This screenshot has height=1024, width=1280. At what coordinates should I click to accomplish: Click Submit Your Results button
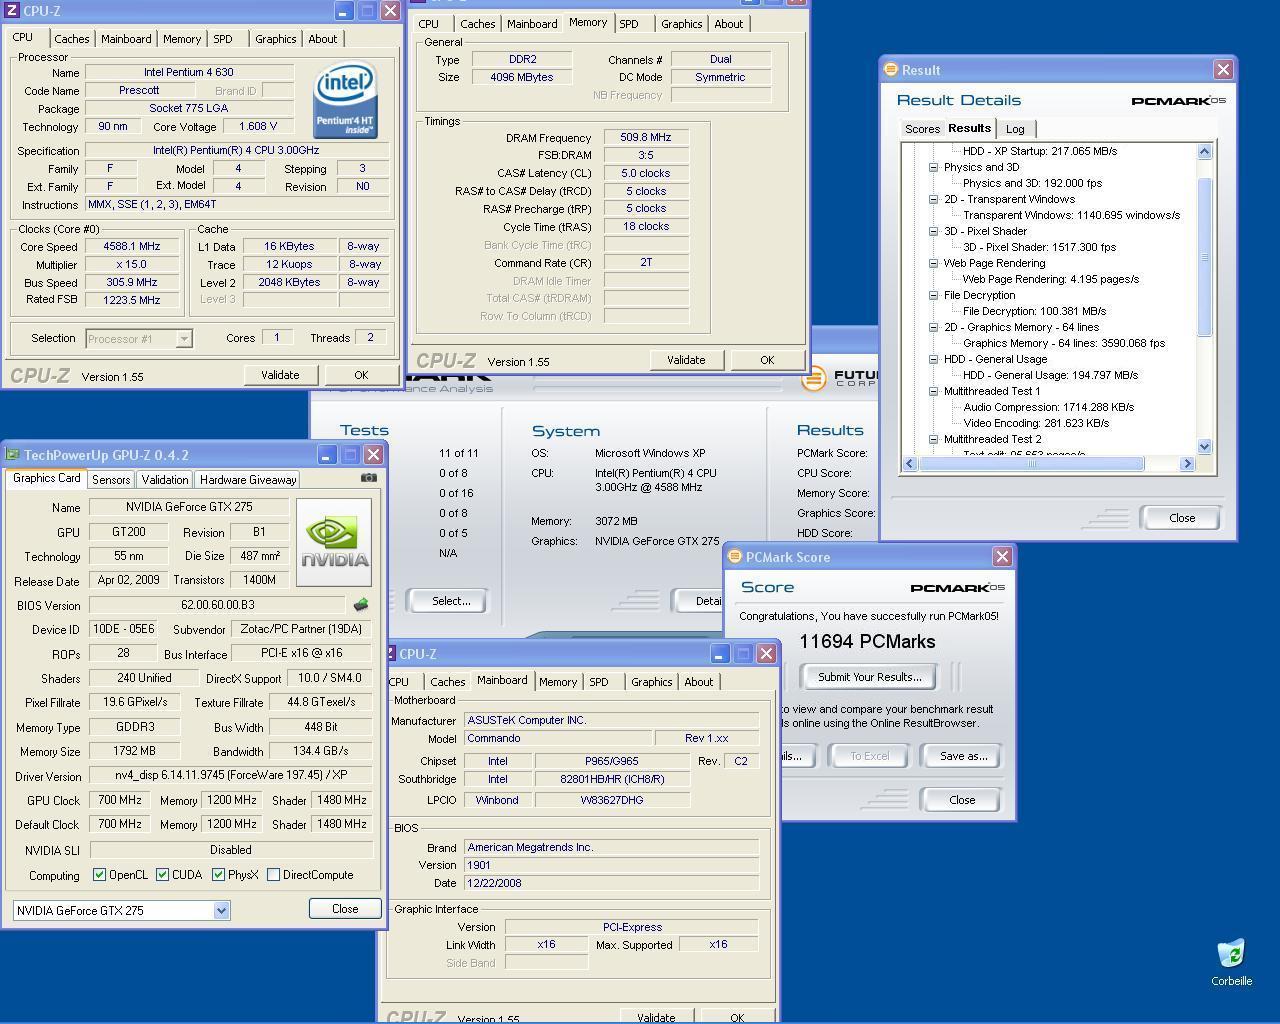pyautogui.click(x=869, y=677)
